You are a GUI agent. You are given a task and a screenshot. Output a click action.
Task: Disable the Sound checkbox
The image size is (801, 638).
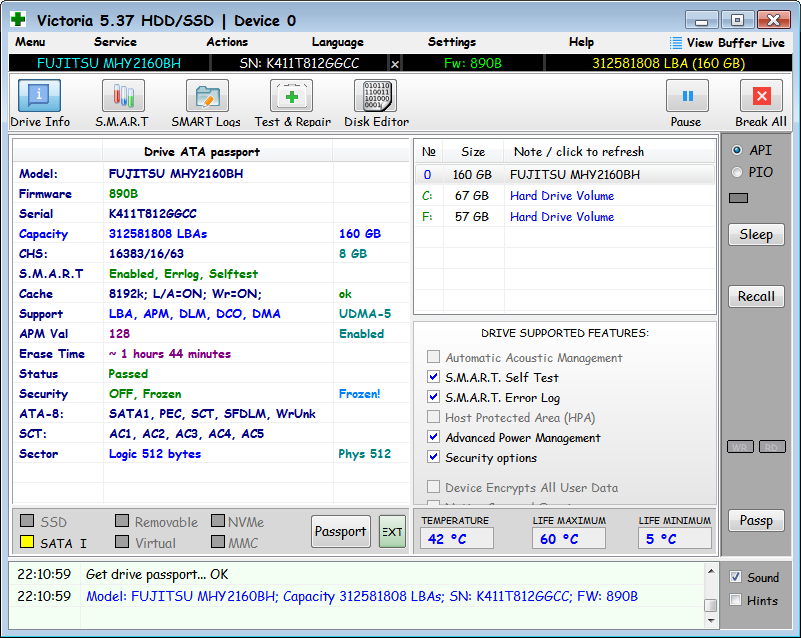(735, 577)
